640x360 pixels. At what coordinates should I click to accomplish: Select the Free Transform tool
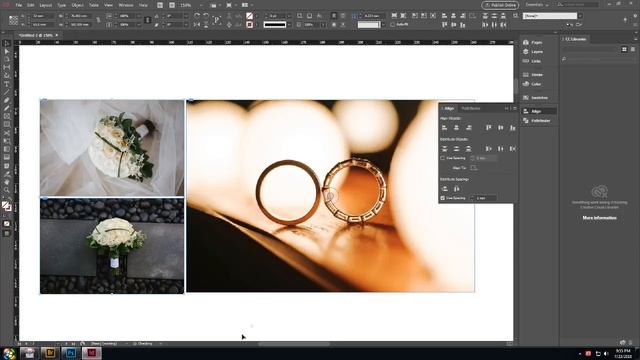[7, 141]
